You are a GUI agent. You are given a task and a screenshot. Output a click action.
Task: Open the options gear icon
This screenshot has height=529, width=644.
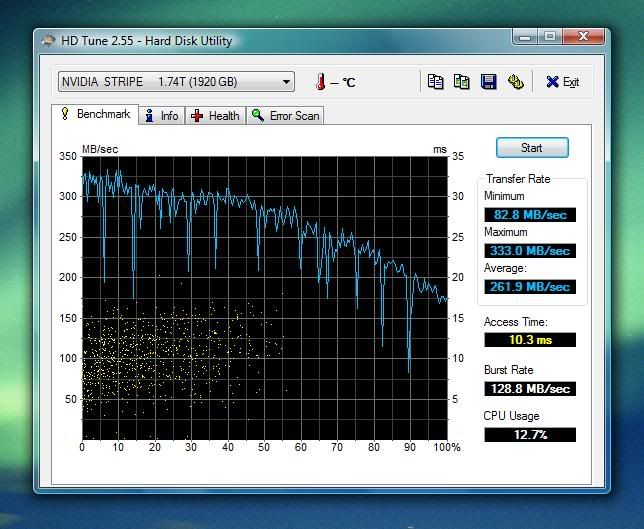(515, 81)
